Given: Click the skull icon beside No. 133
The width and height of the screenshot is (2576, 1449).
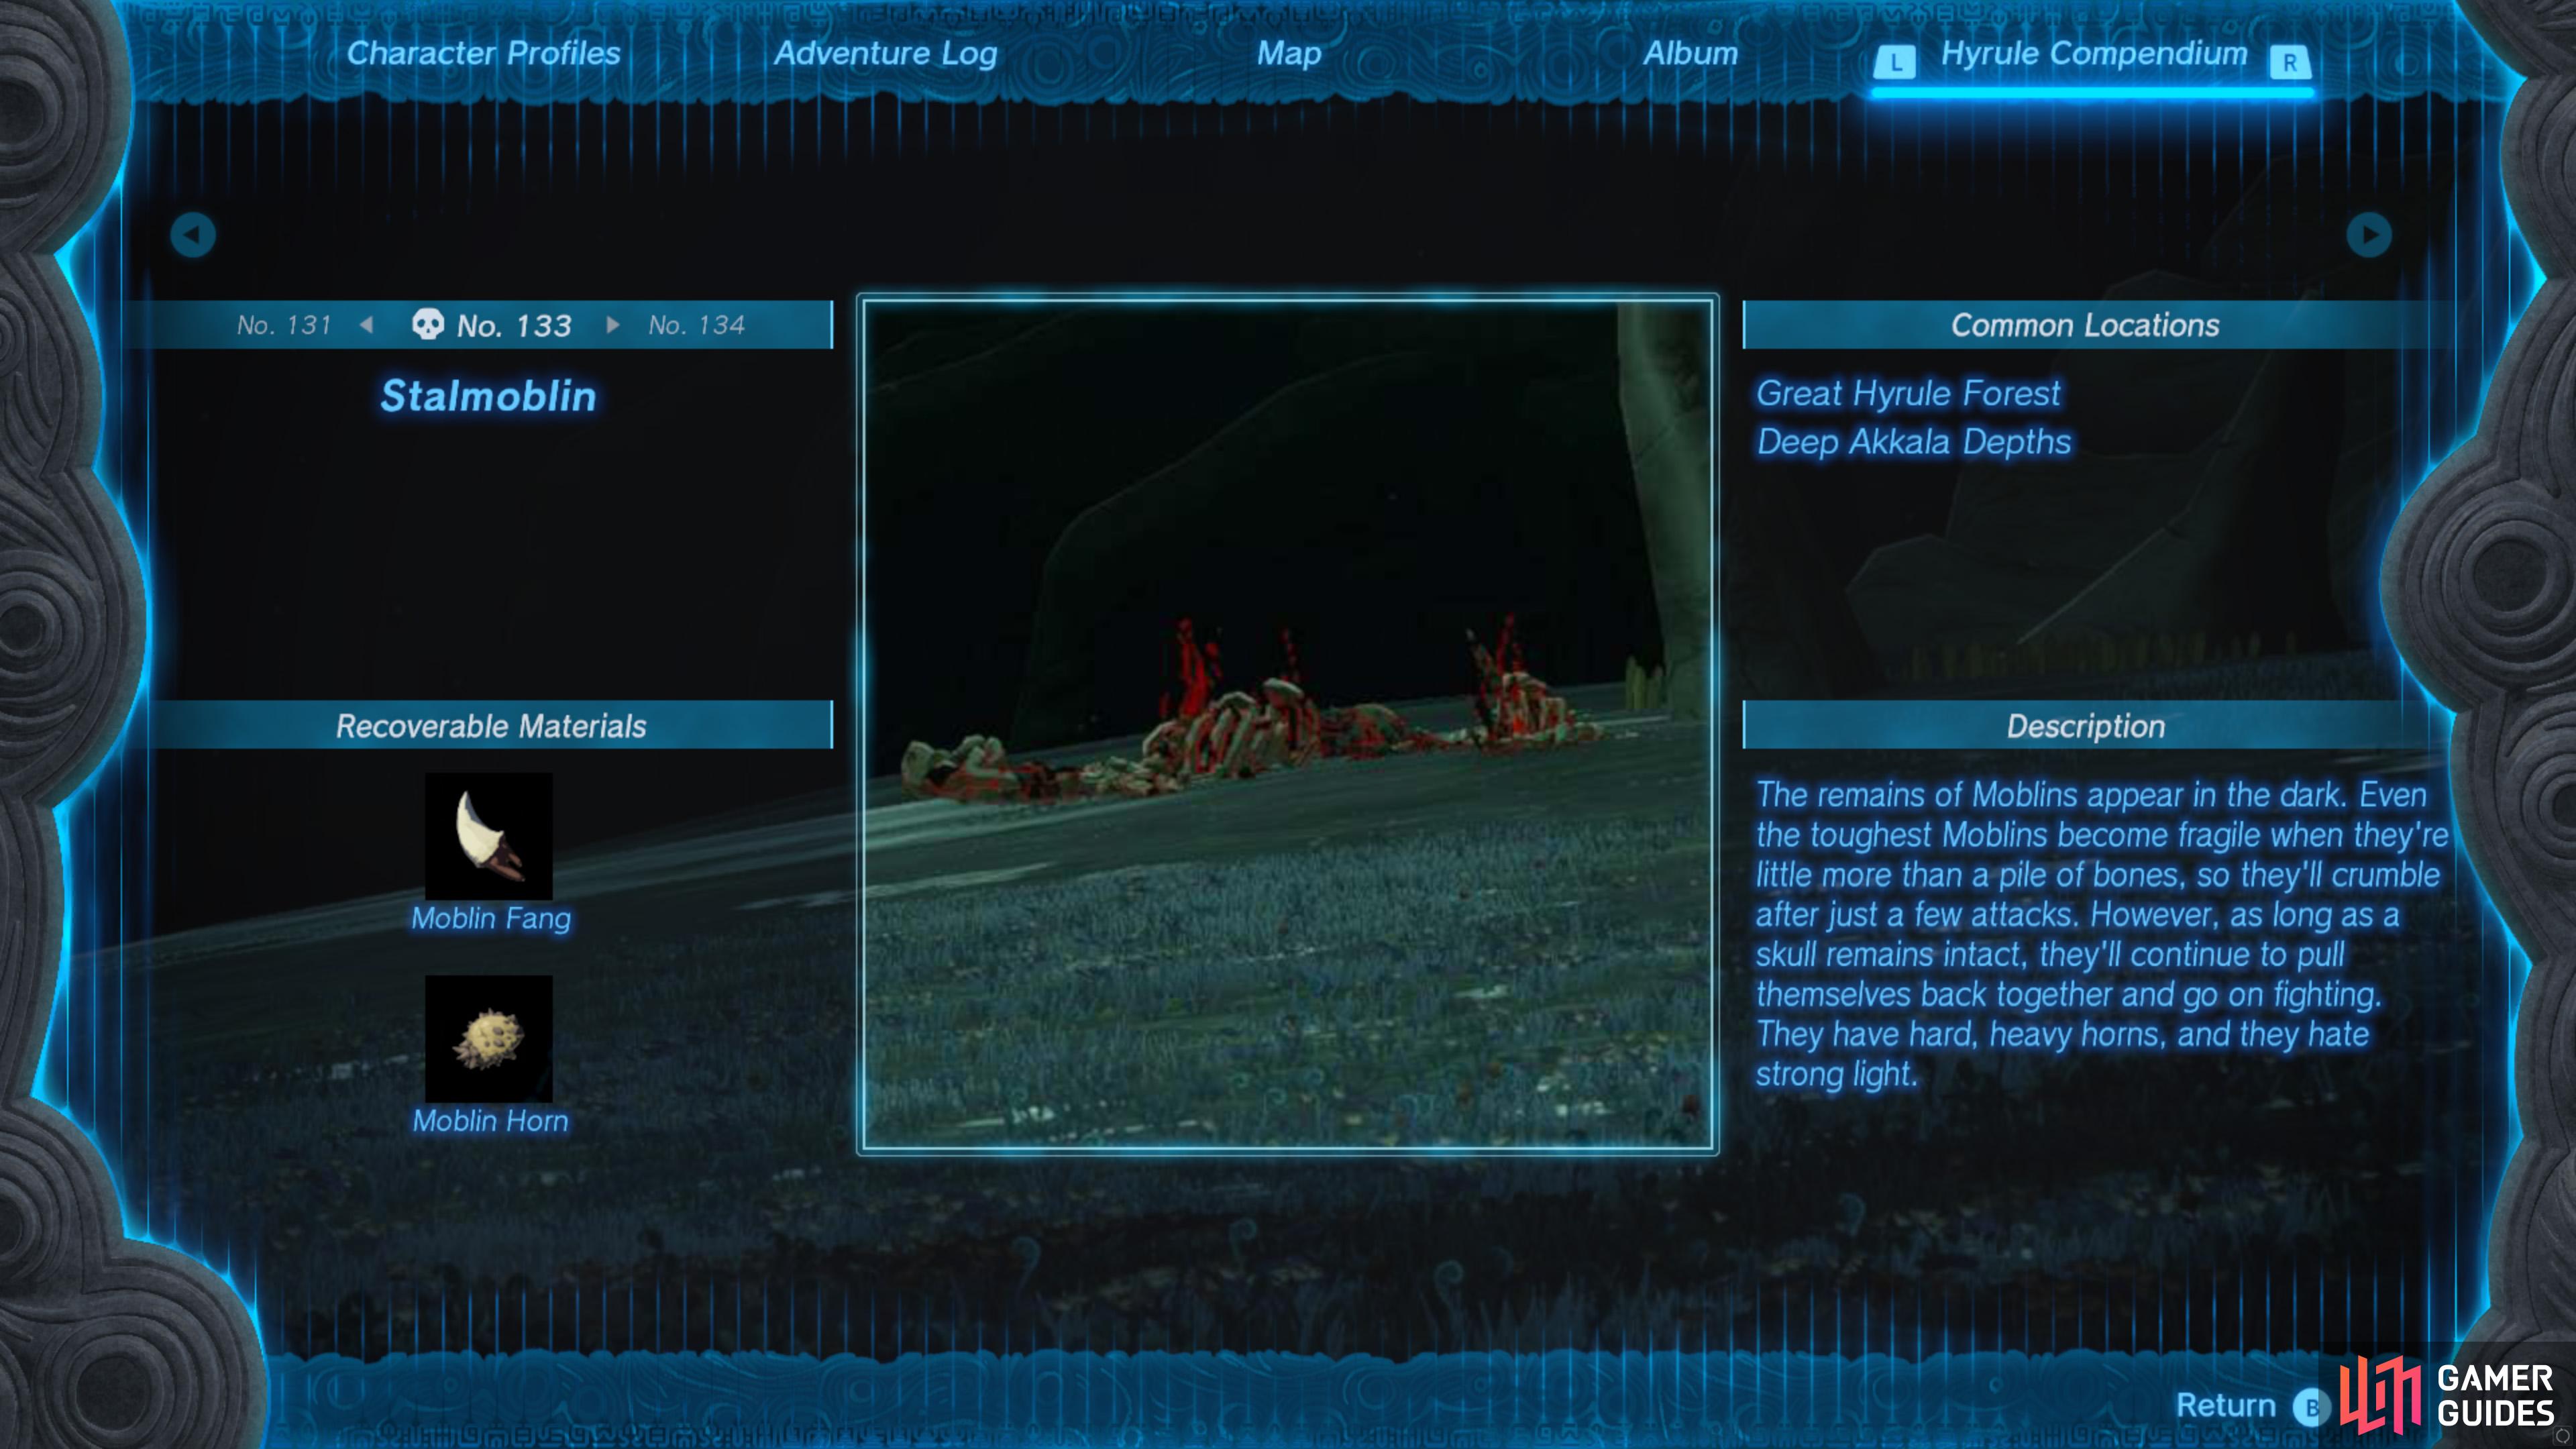Looking at the screenshot, I should [428, 324].
